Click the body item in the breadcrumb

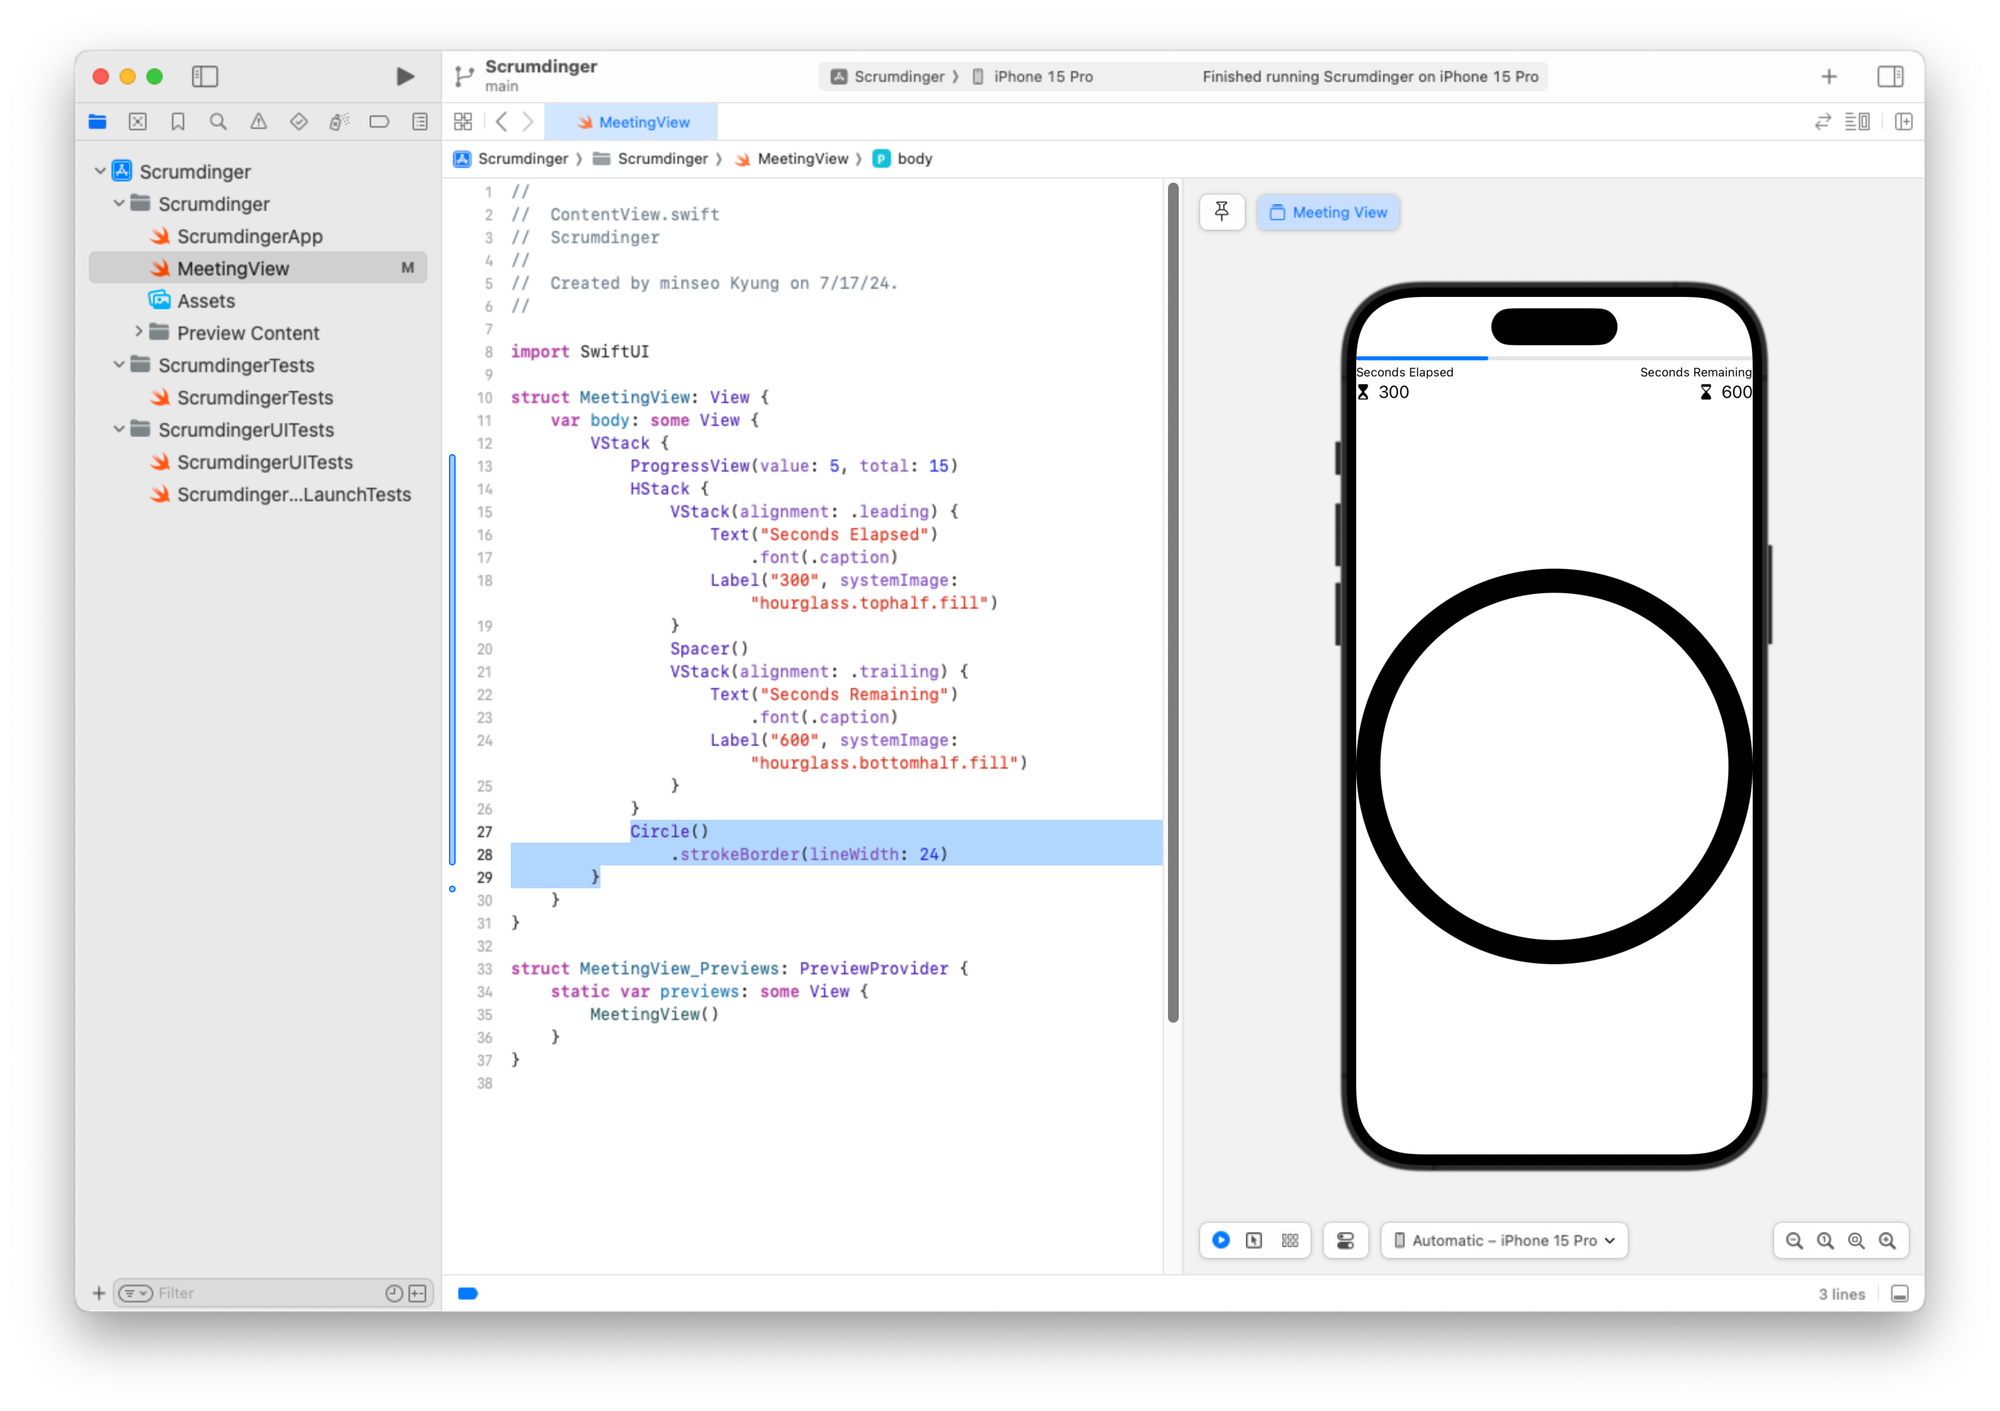[x=913, y=159]
